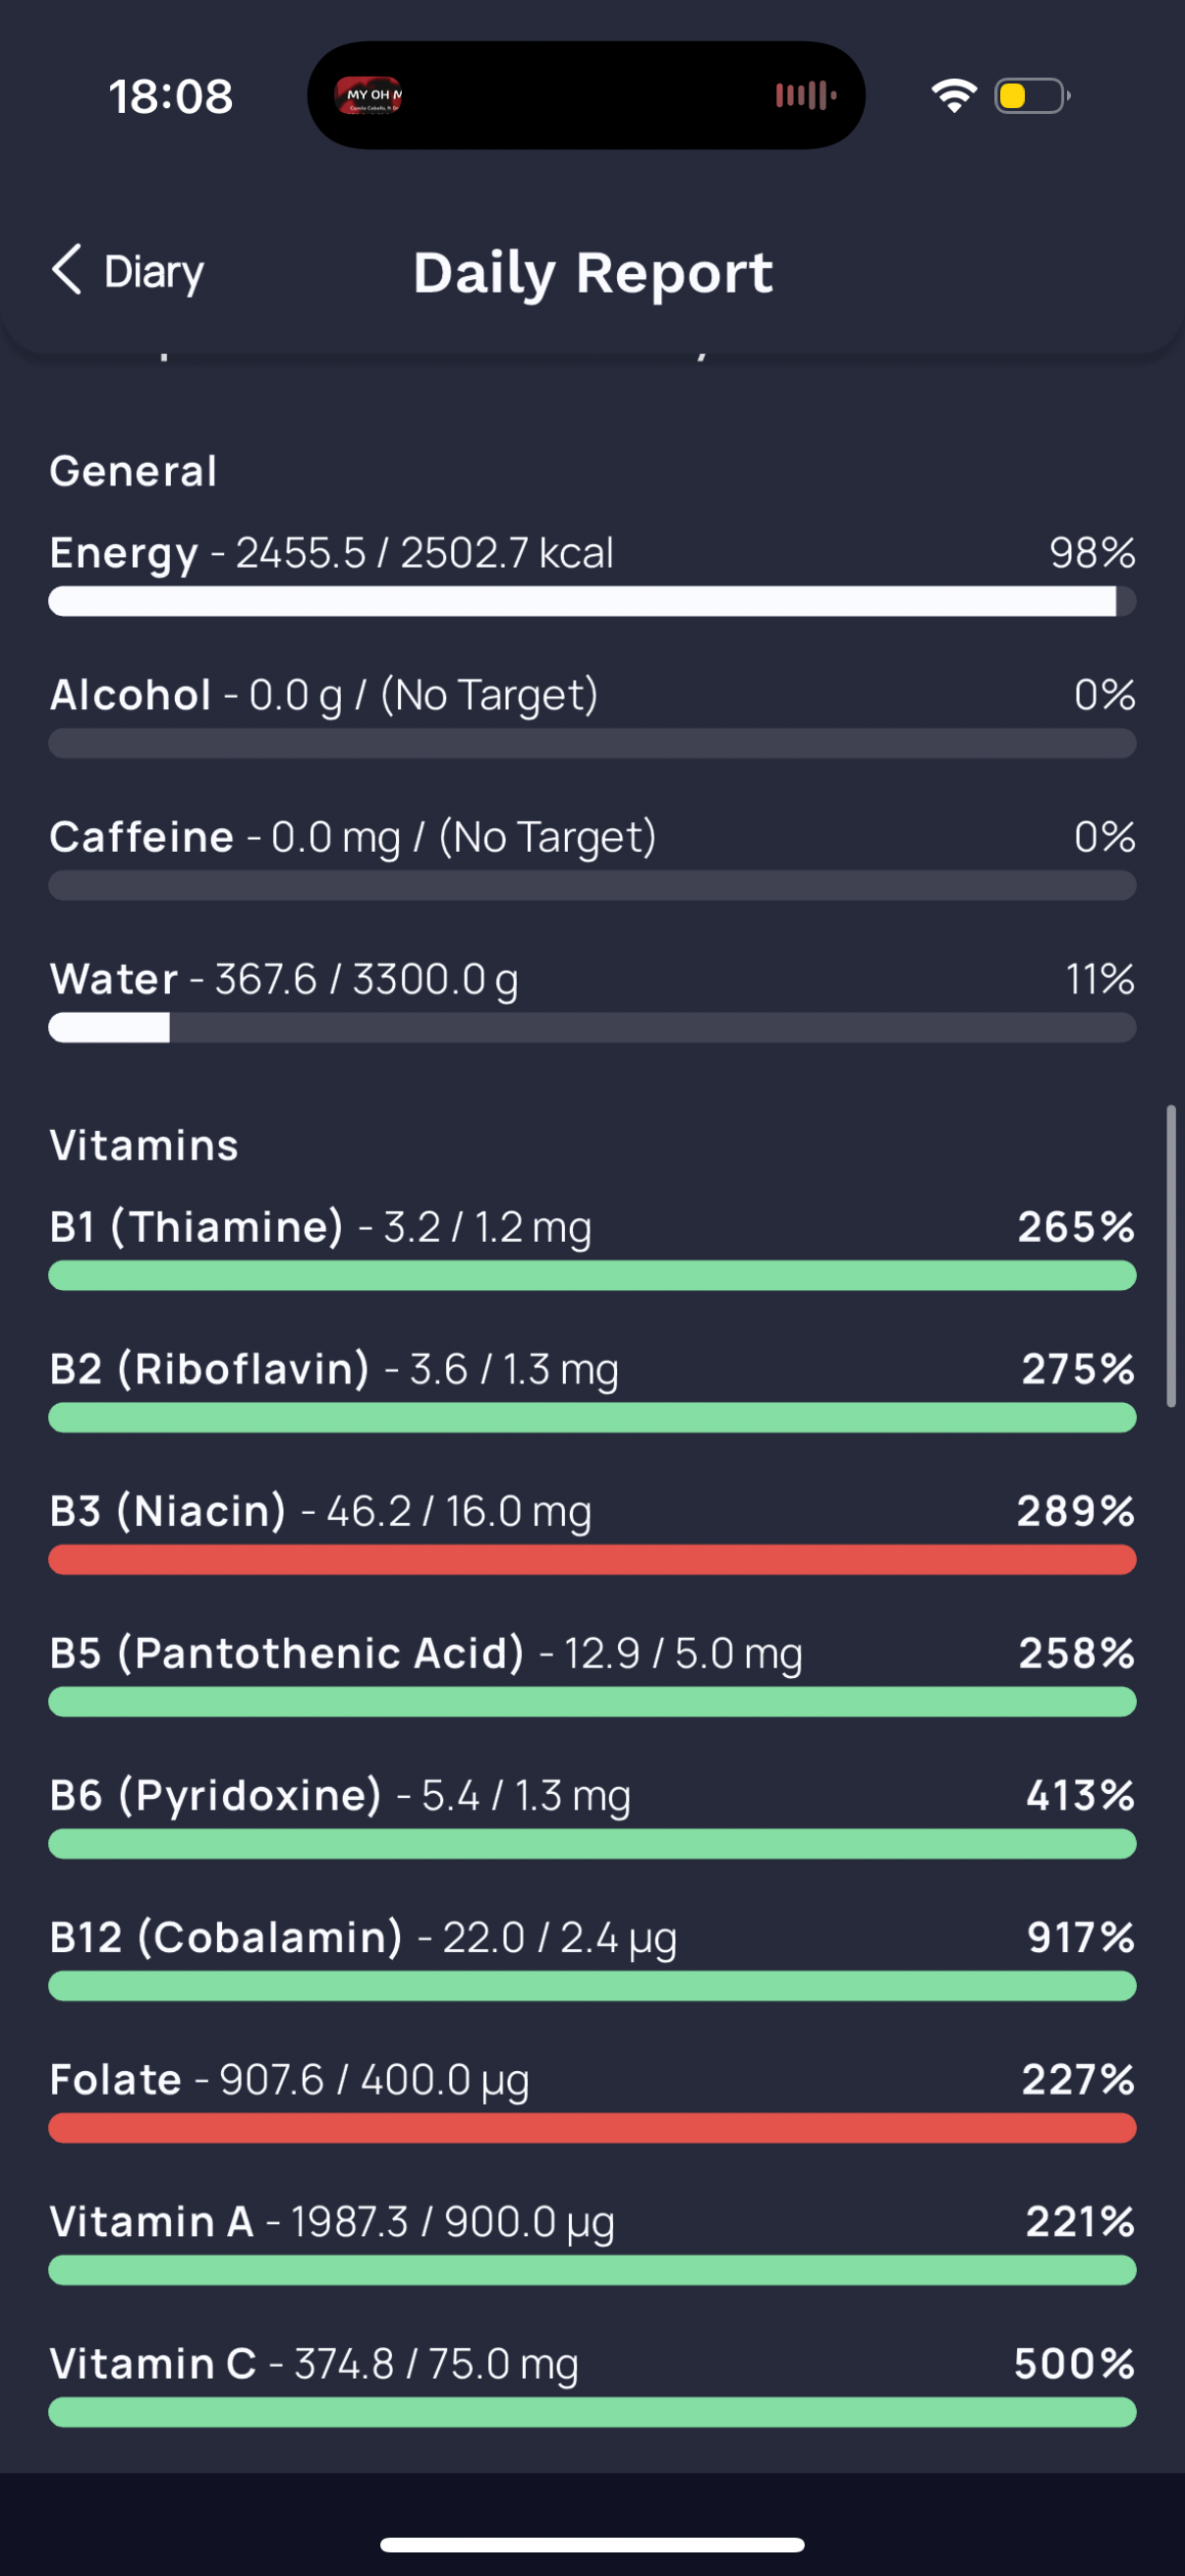The image size is (1185, 2576).
Task: Open the Dynamic Island album artwork thumbnail
Action: [x=369, y=95]
